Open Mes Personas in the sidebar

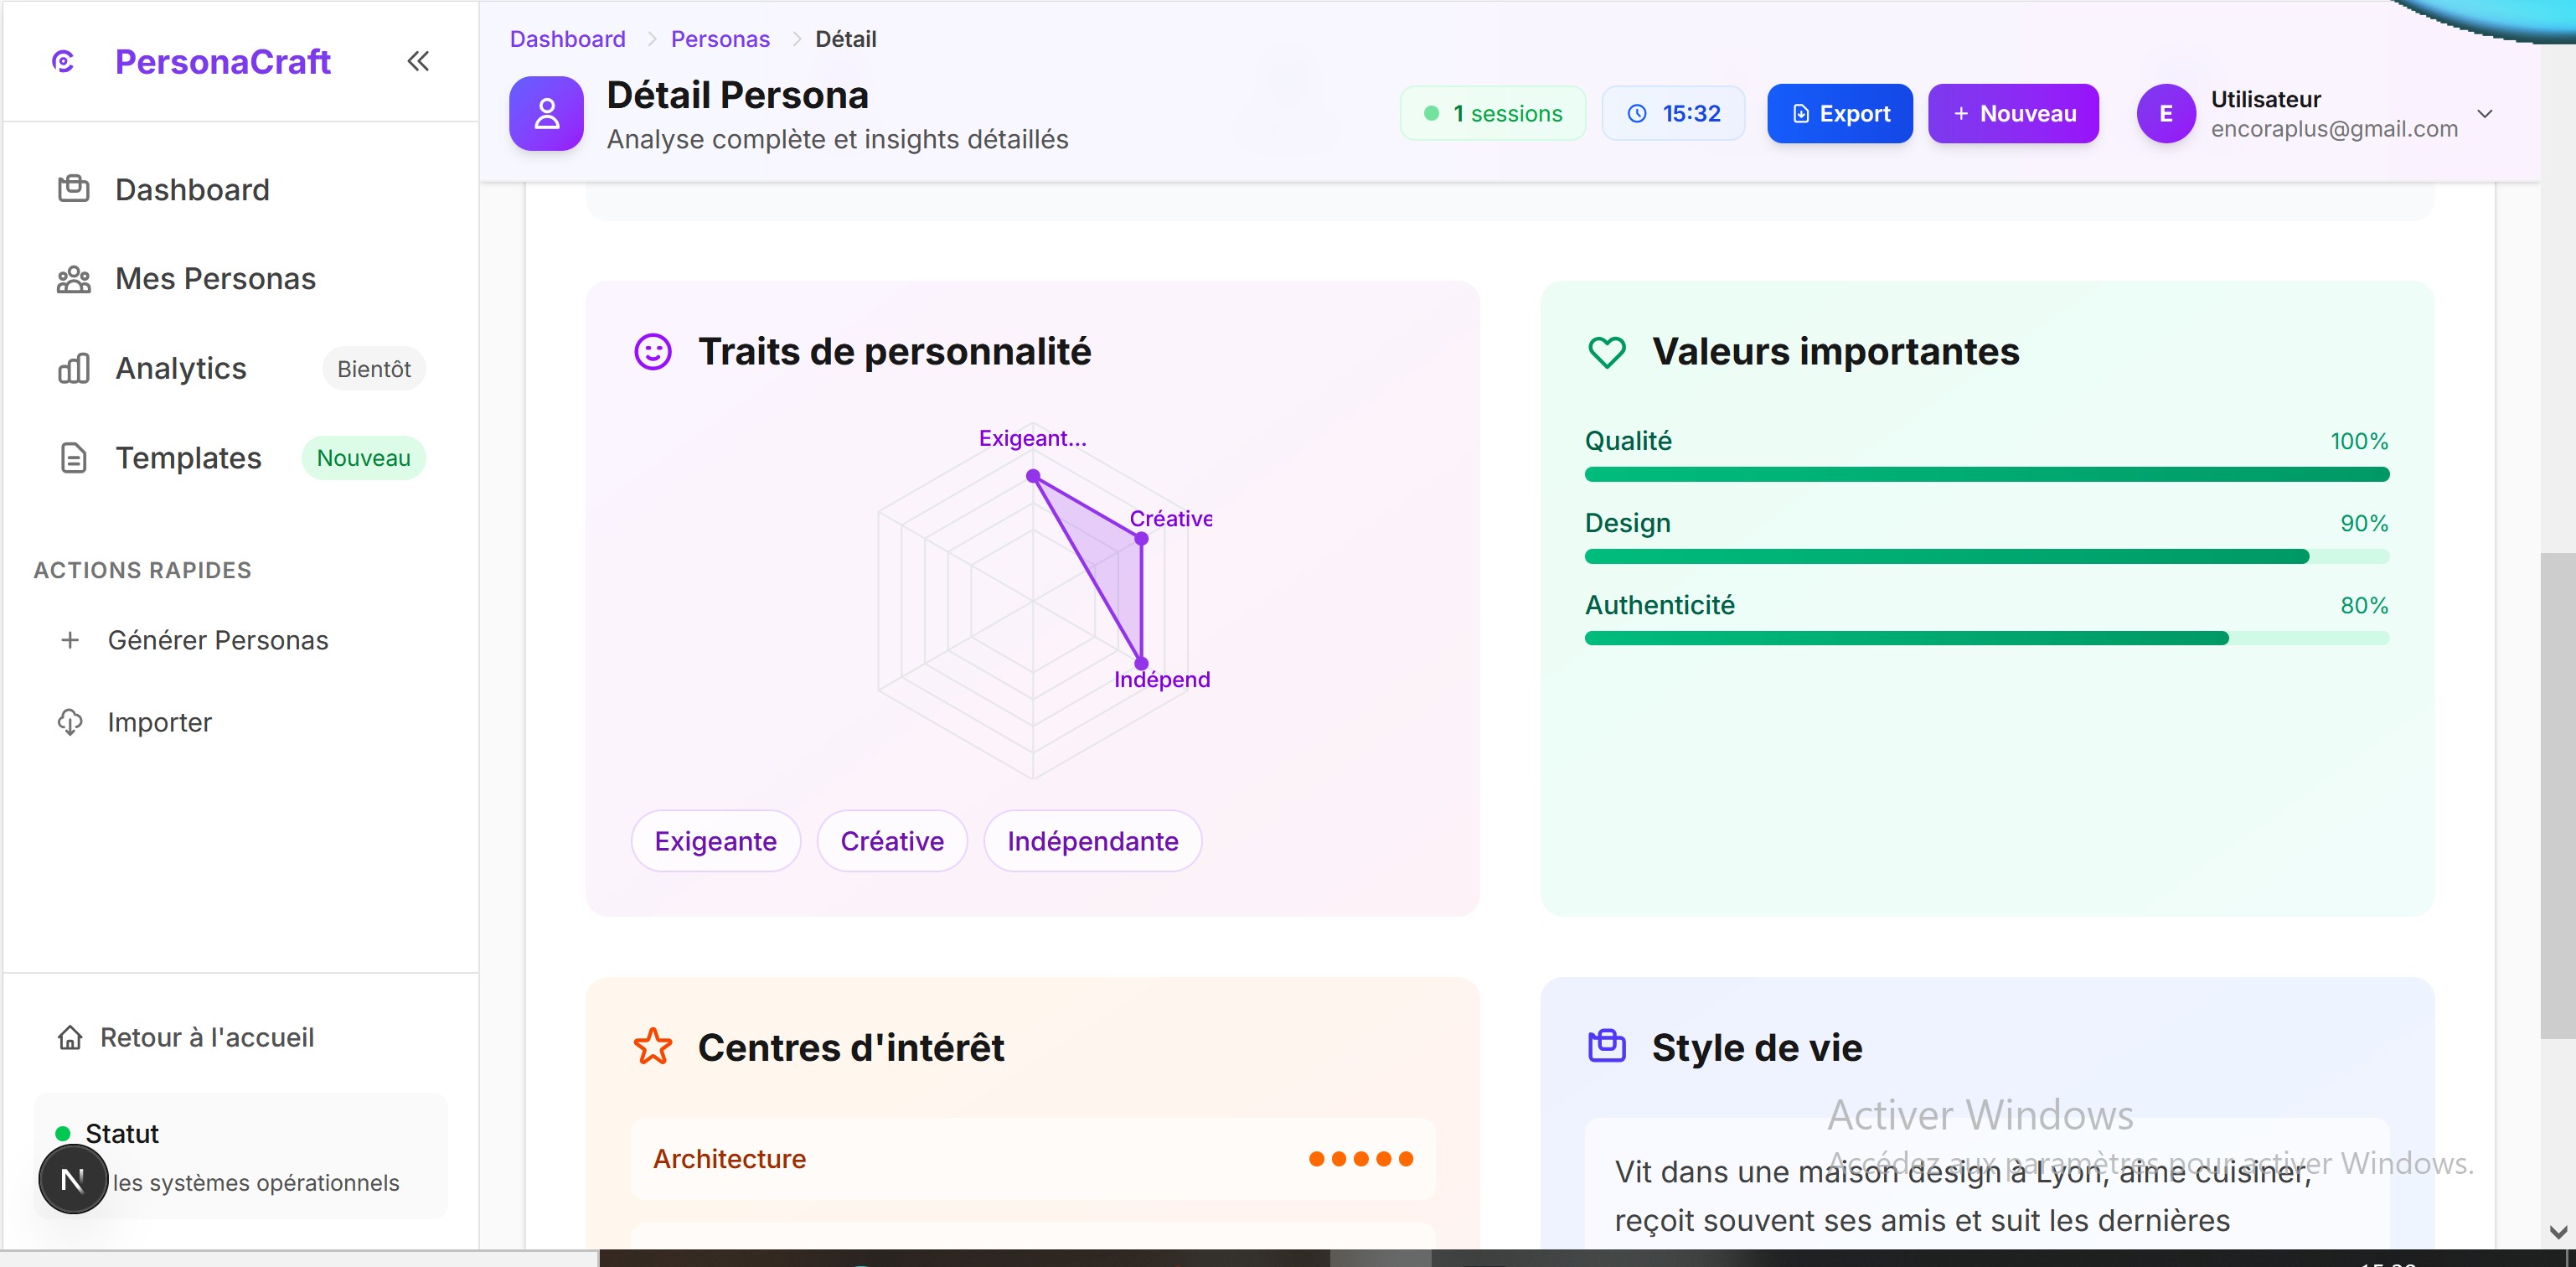tap(214, 278)
